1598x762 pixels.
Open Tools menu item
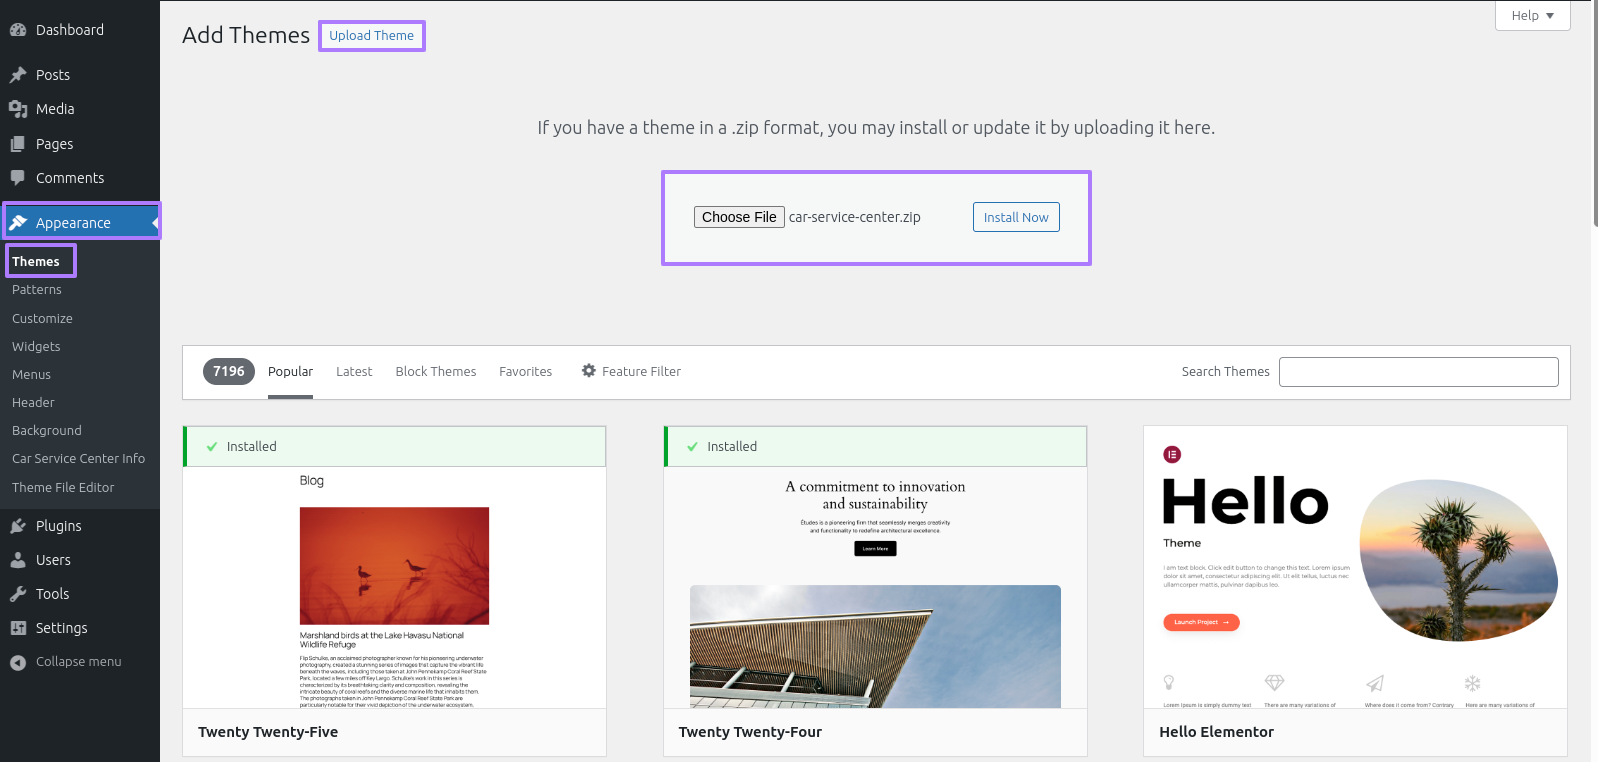click(80, 594)
